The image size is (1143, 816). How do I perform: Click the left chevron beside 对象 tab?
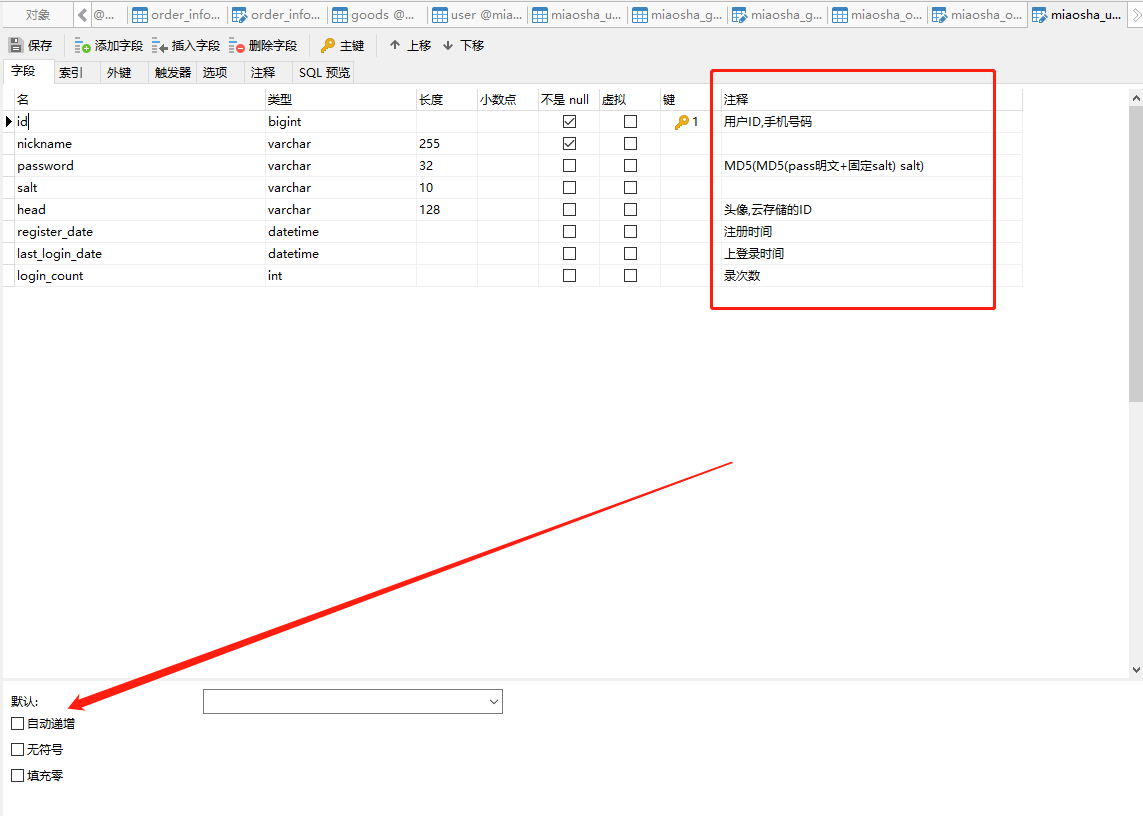[82, 15]
